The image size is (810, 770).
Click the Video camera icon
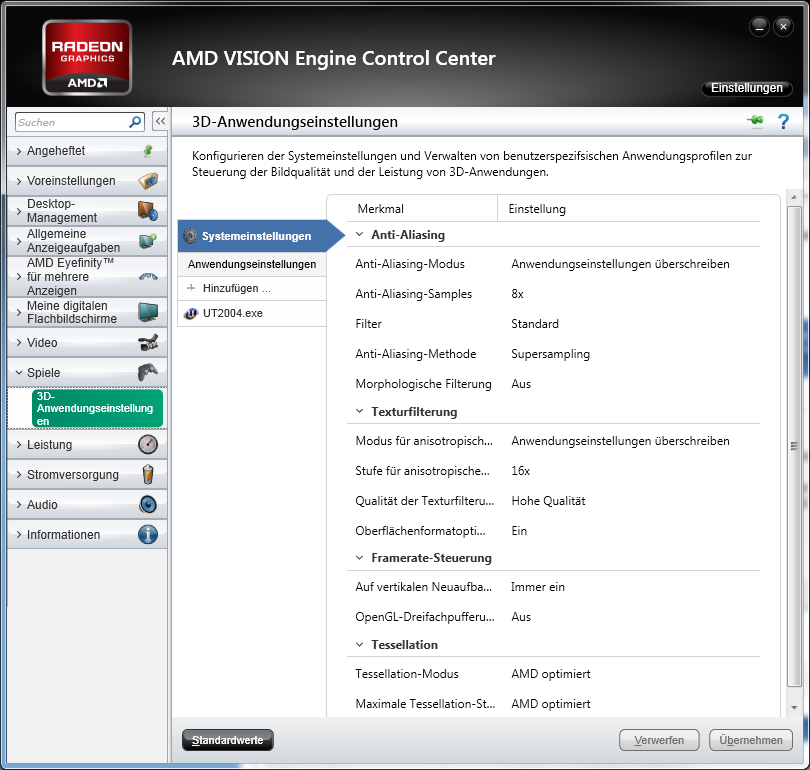click(x=148, y=342)
